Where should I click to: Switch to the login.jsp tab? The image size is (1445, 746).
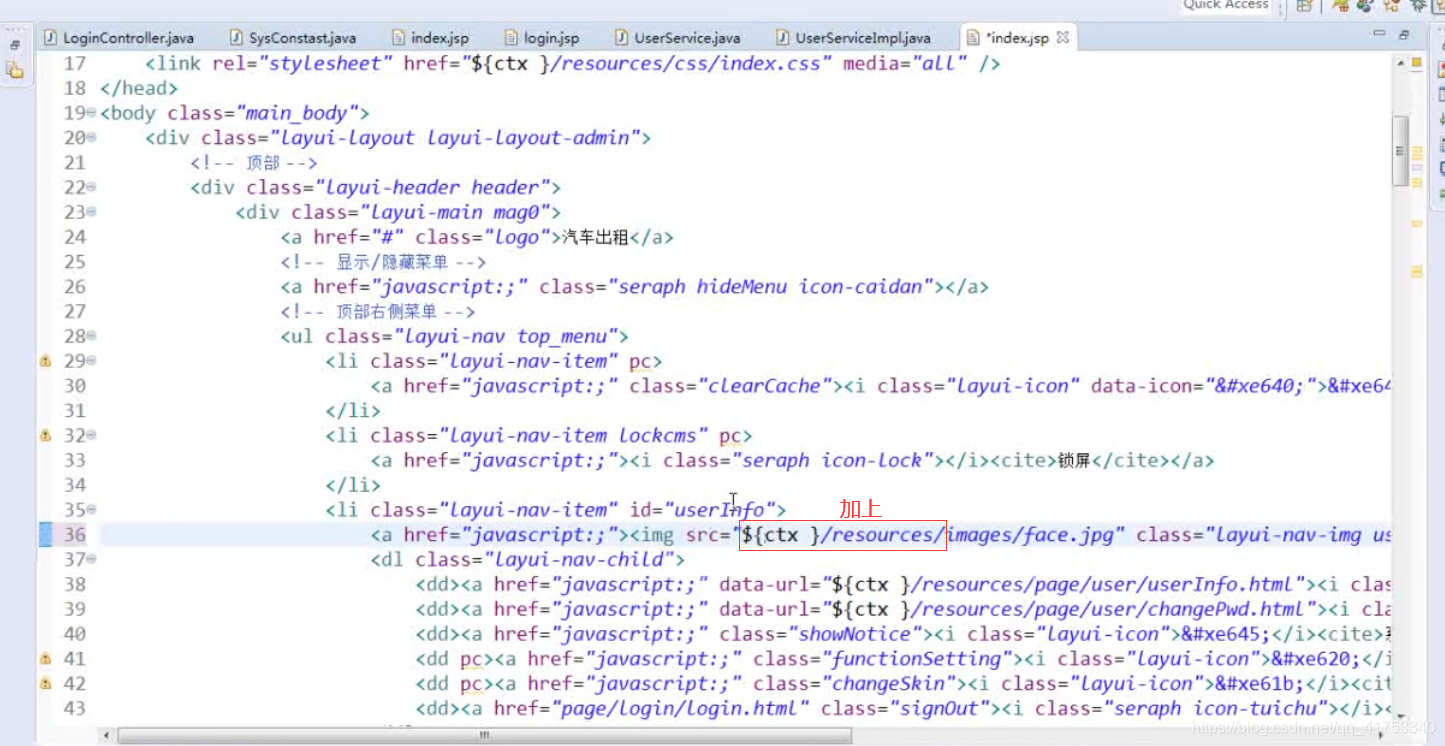542,38
